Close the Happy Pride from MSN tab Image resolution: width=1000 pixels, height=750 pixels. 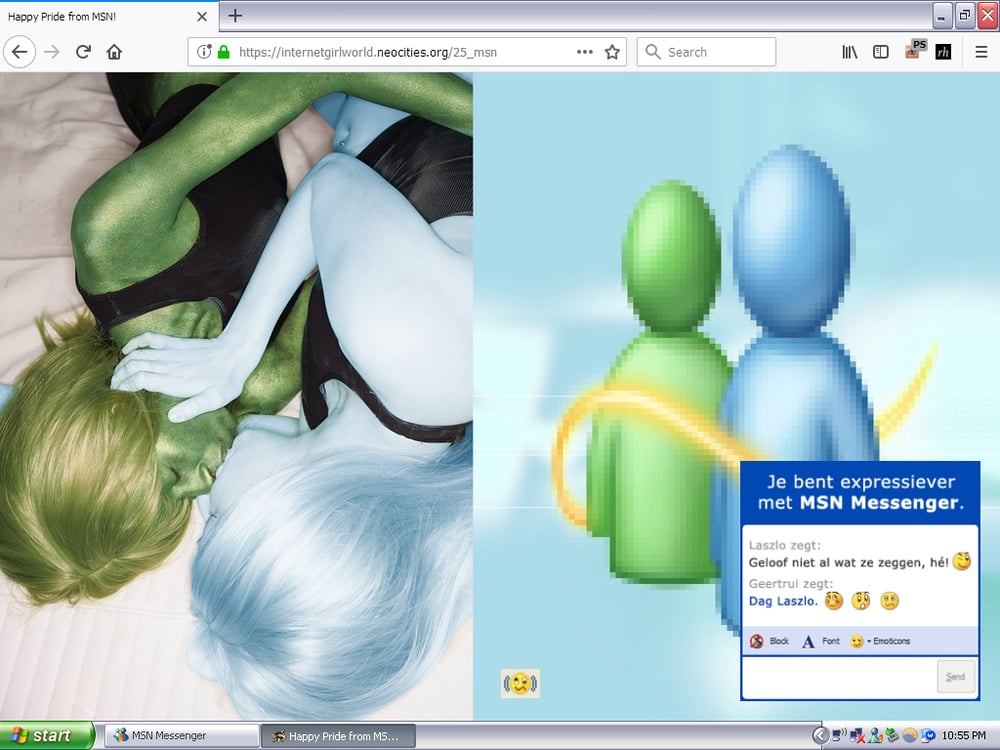pyautogui.click(x=202, y=17)
